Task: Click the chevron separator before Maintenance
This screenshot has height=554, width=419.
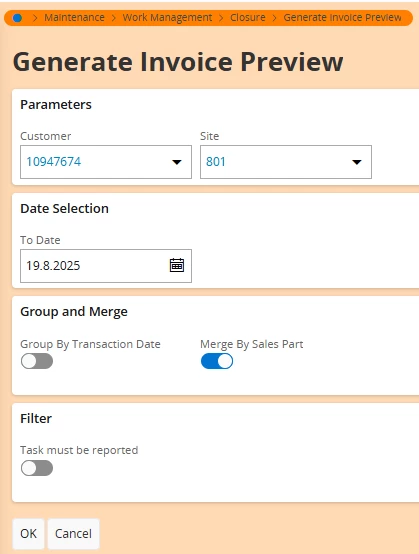Action: 35,18
